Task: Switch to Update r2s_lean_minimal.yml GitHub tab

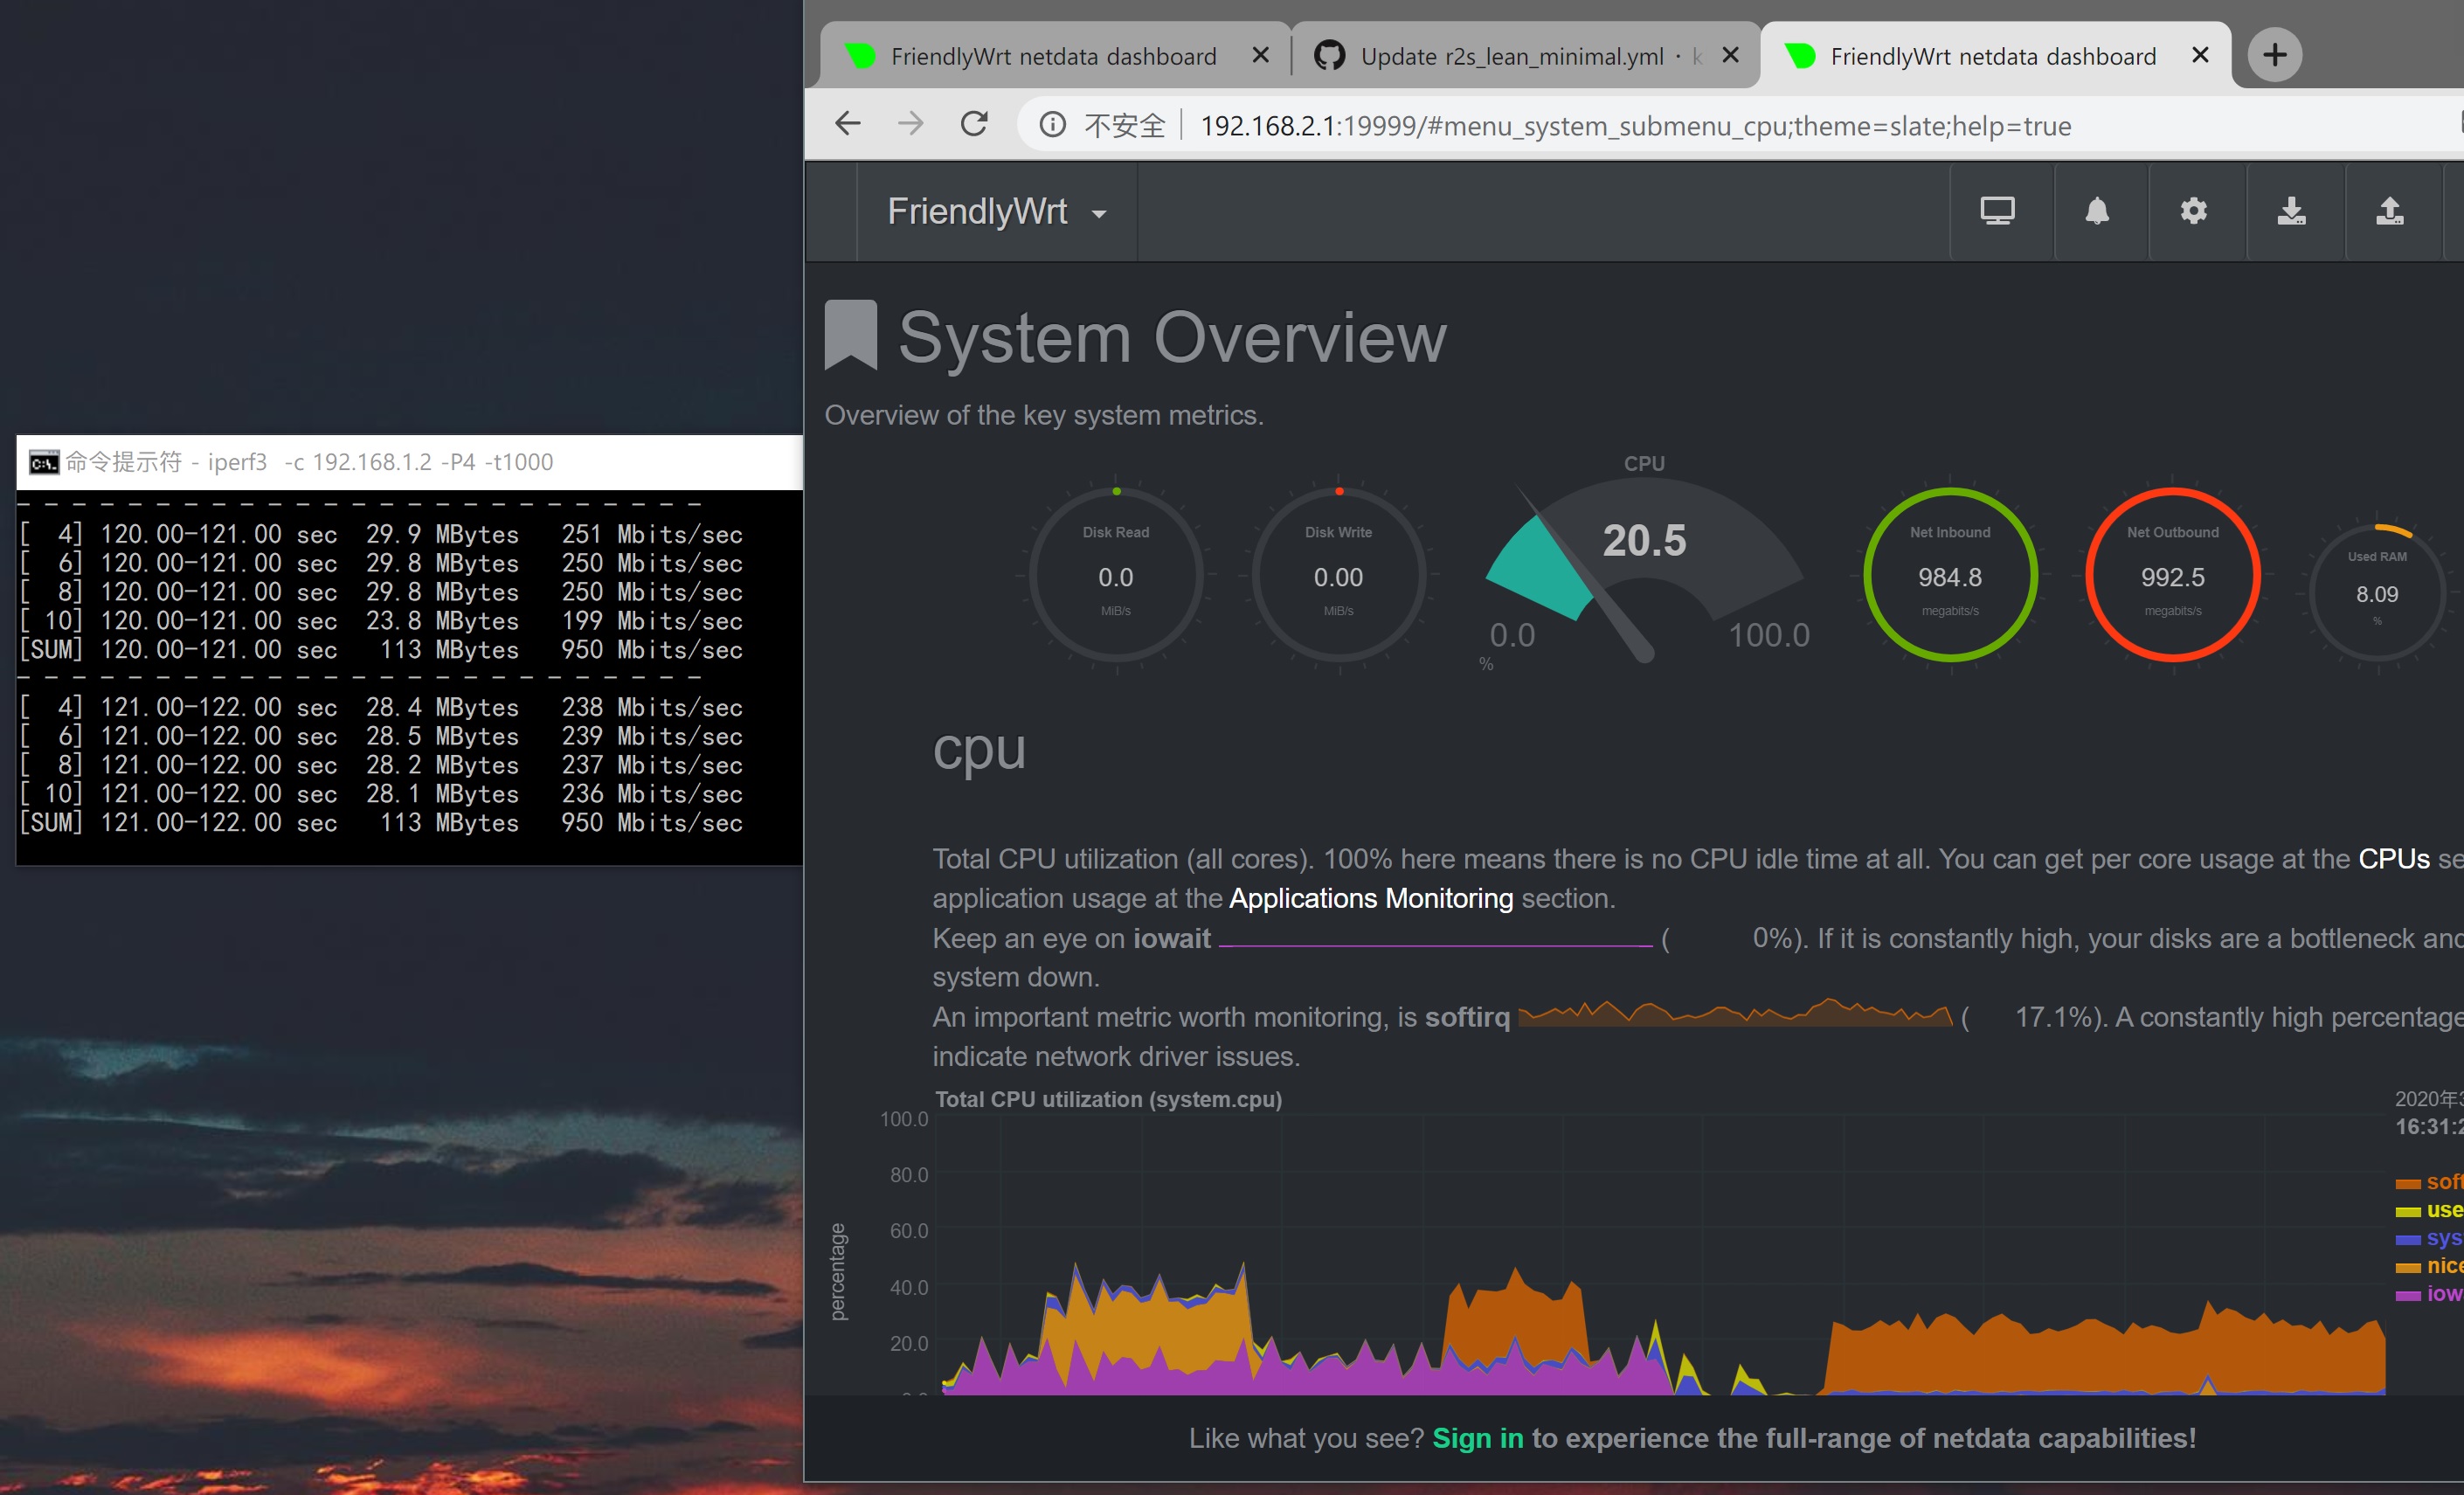Action: coord(1510,56)
